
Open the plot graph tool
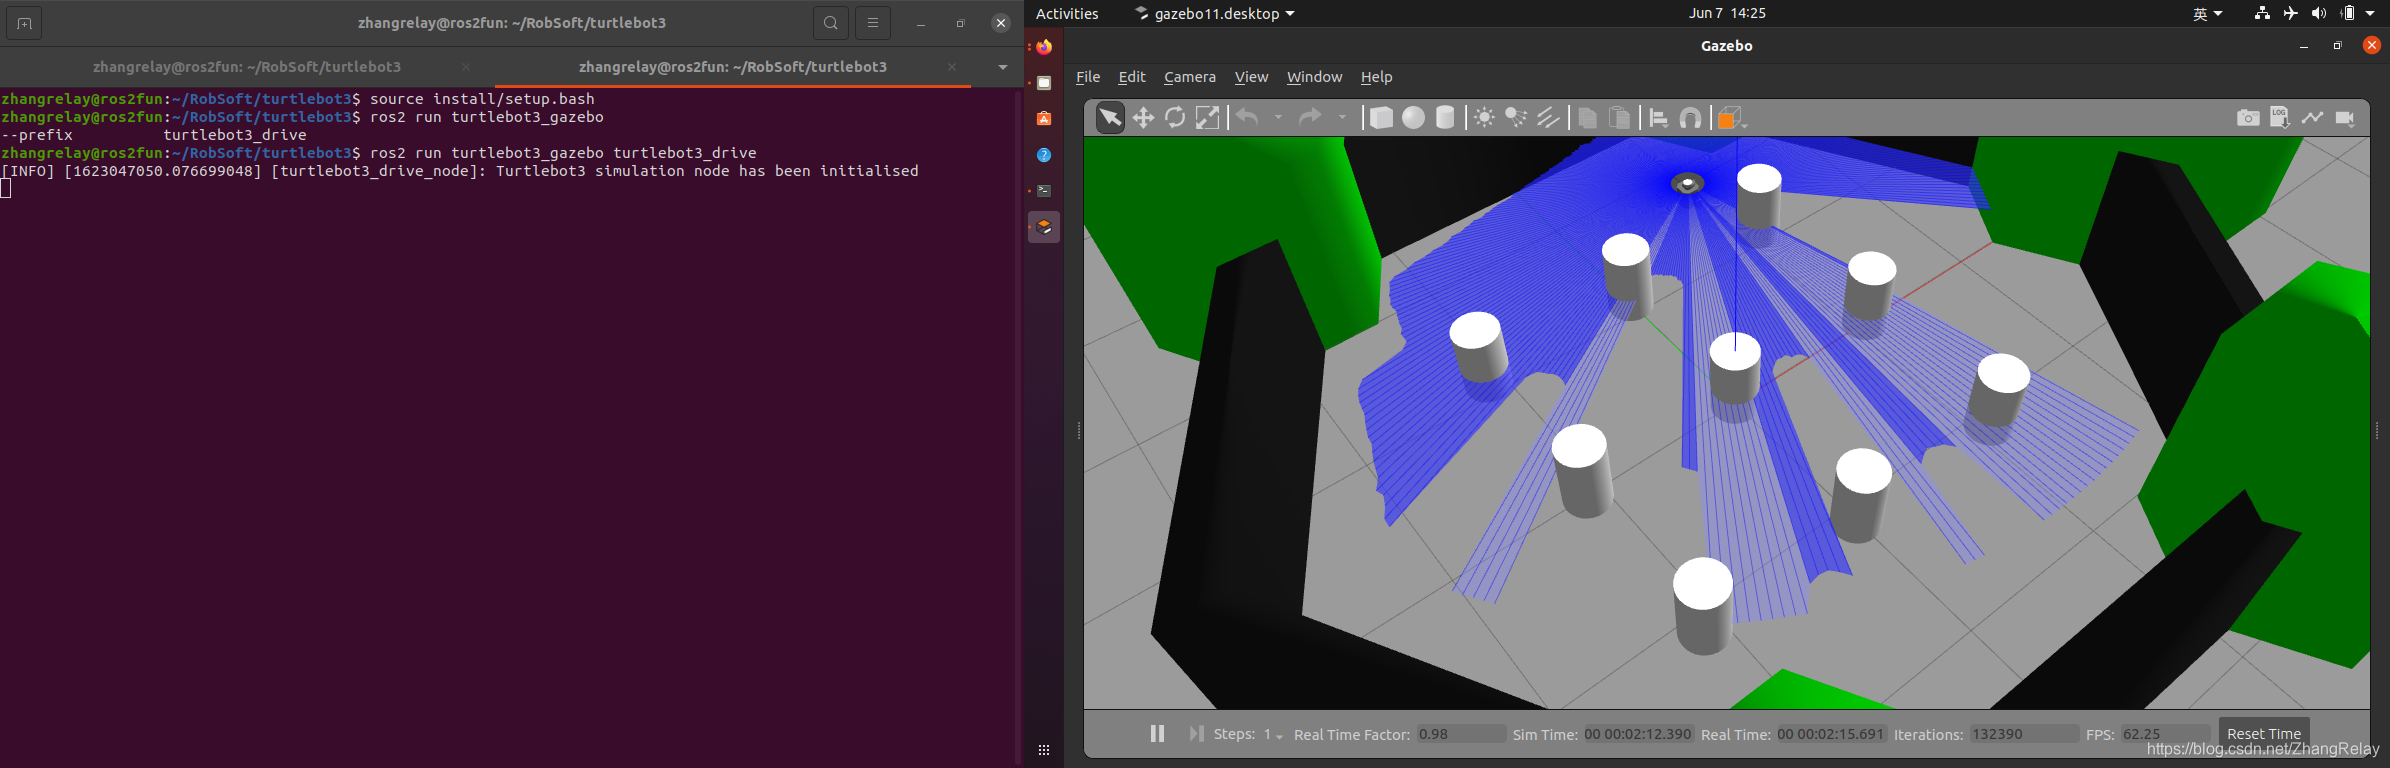point(2312,118)
